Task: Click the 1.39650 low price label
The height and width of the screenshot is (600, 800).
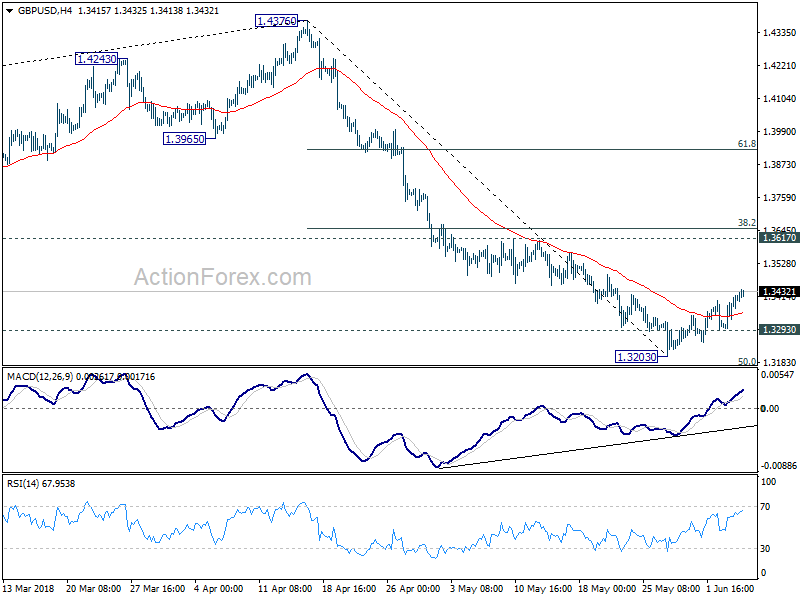Action: pos(185,139)
